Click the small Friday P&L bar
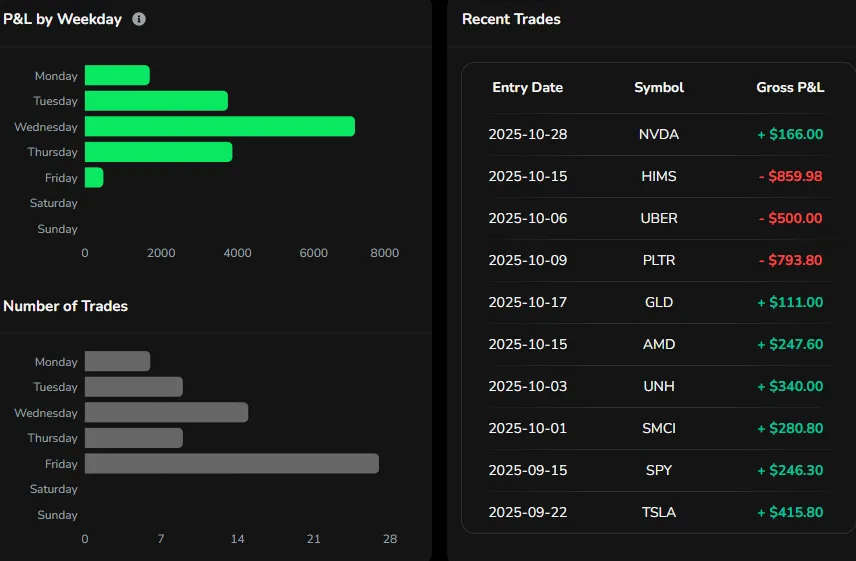 [94, 178]
